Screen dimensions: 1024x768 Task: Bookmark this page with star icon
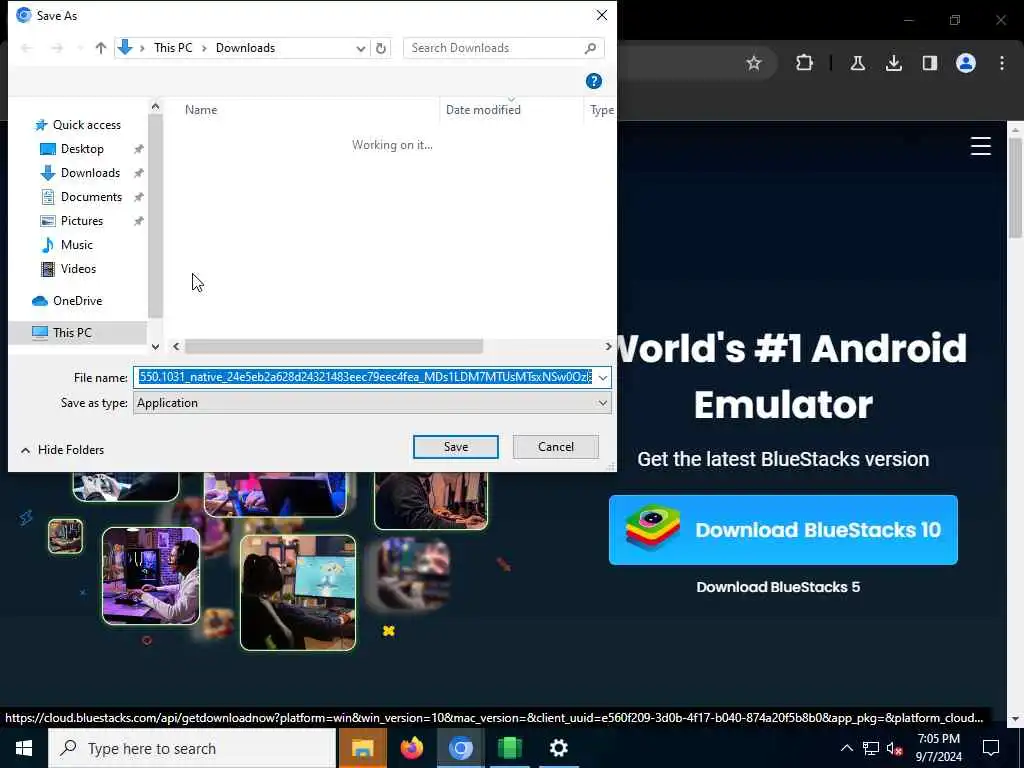click(x=754, y=63)
